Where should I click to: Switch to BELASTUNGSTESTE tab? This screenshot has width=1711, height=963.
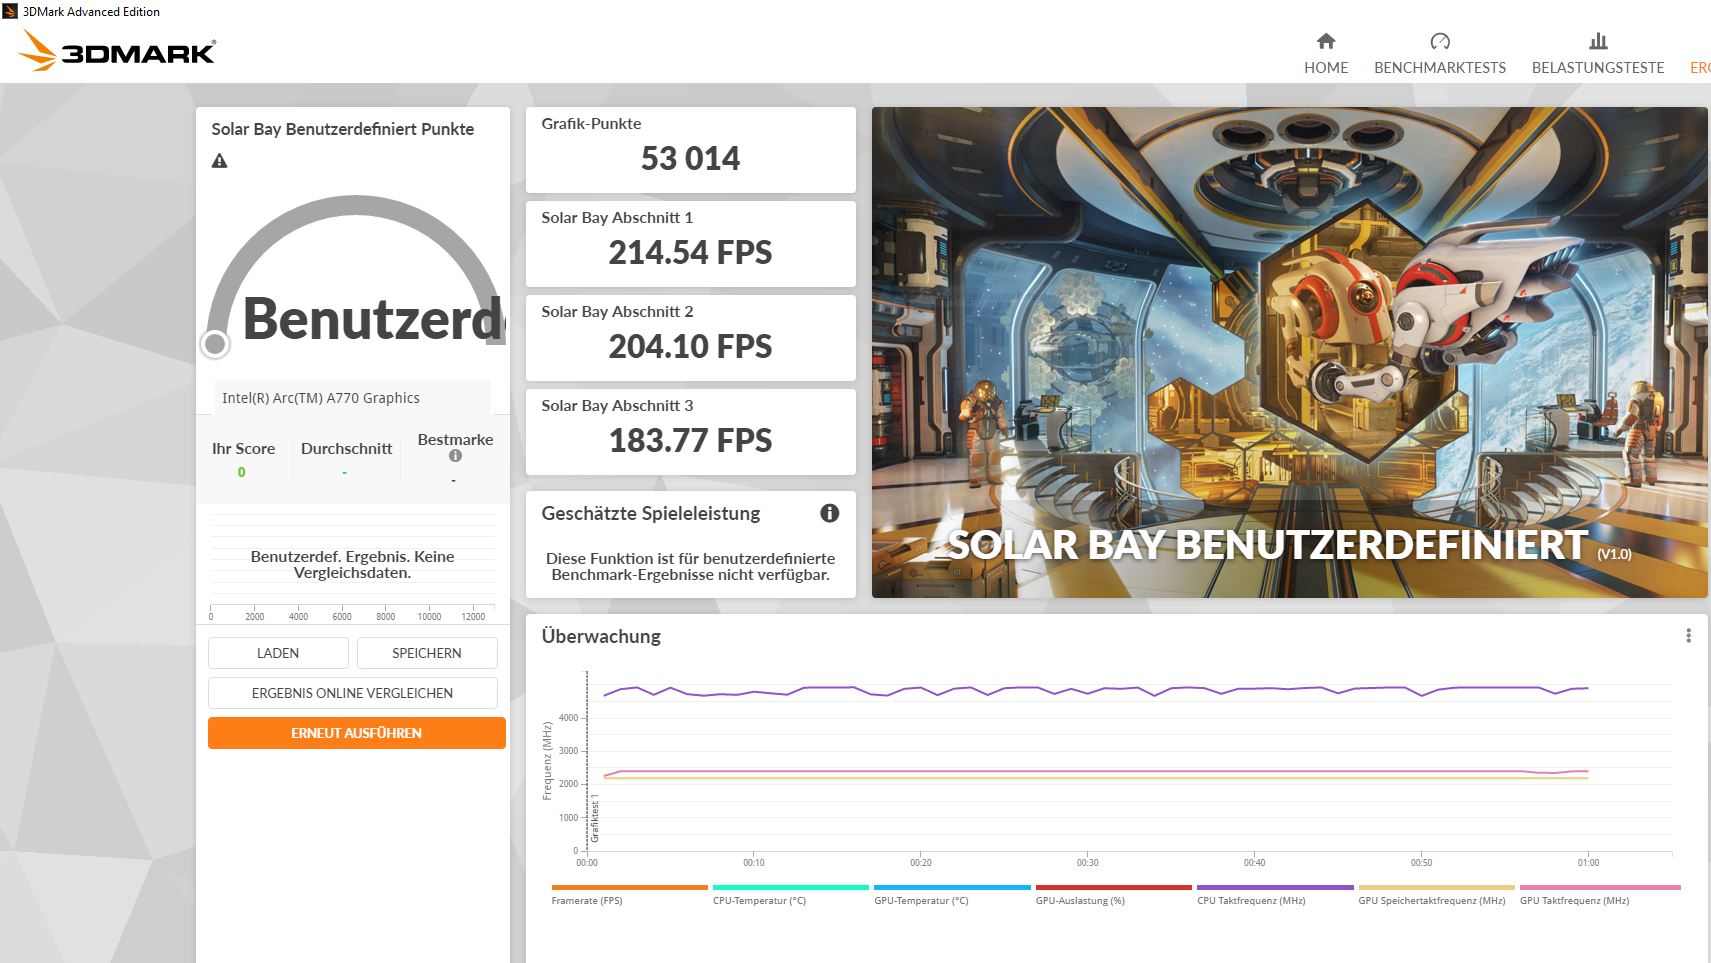click(1598, 67)
